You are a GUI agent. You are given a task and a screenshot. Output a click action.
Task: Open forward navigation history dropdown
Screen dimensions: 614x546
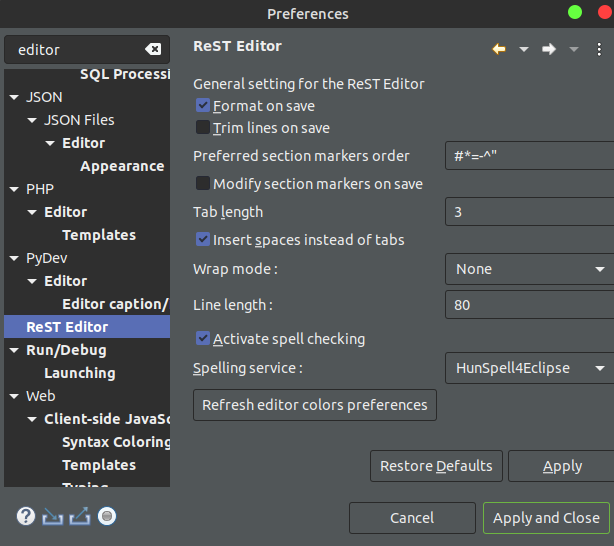pyautogui.click(x=574, y=49)
